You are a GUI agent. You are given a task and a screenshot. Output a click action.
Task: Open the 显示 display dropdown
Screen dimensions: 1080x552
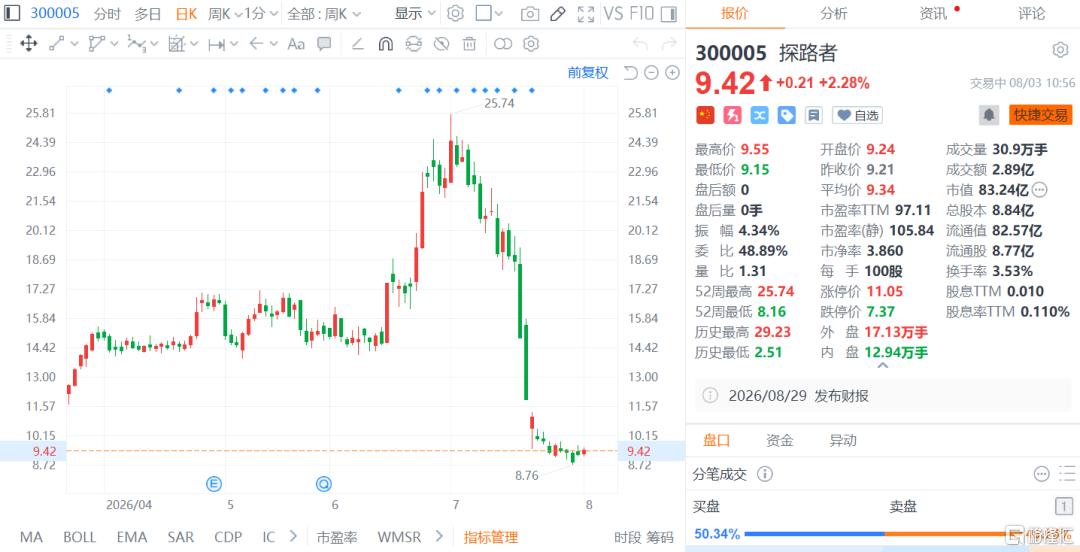[416, 13]
